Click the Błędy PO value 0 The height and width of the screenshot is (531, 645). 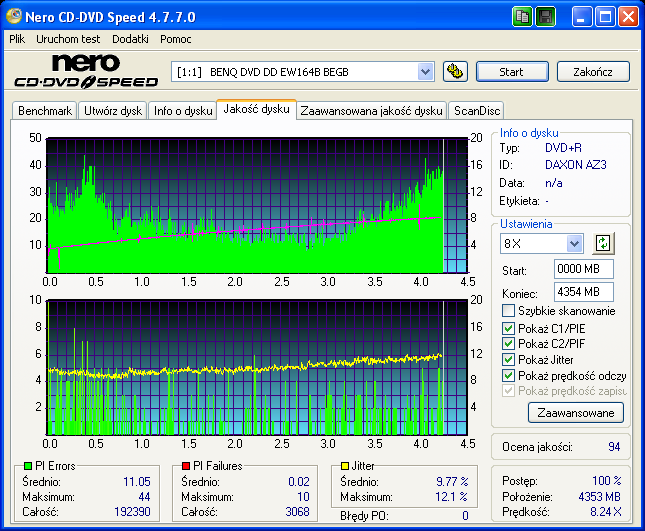[465, 516]
